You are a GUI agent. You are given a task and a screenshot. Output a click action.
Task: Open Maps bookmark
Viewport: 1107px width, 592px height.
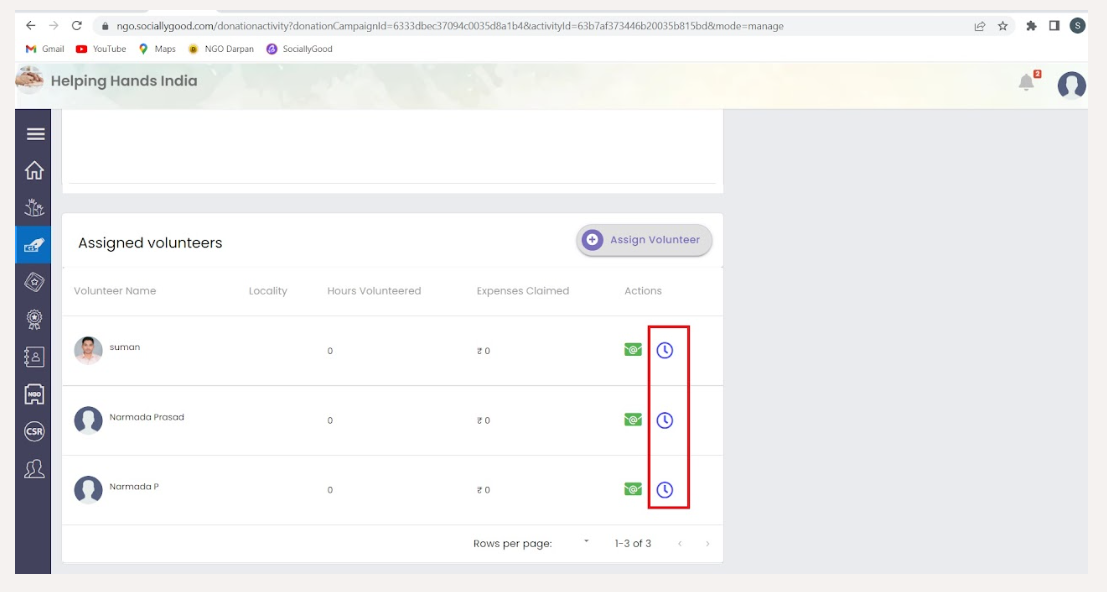[157, 49]
